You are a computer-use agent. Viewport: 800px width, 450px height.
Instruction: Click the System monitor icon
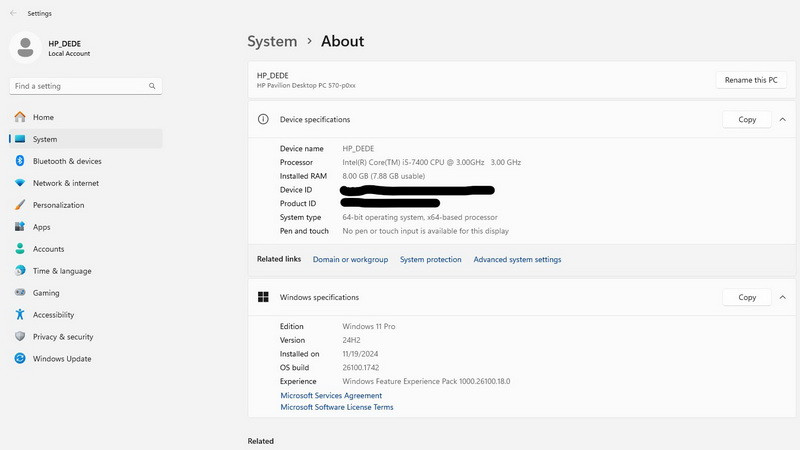click(x=20, y=139)
